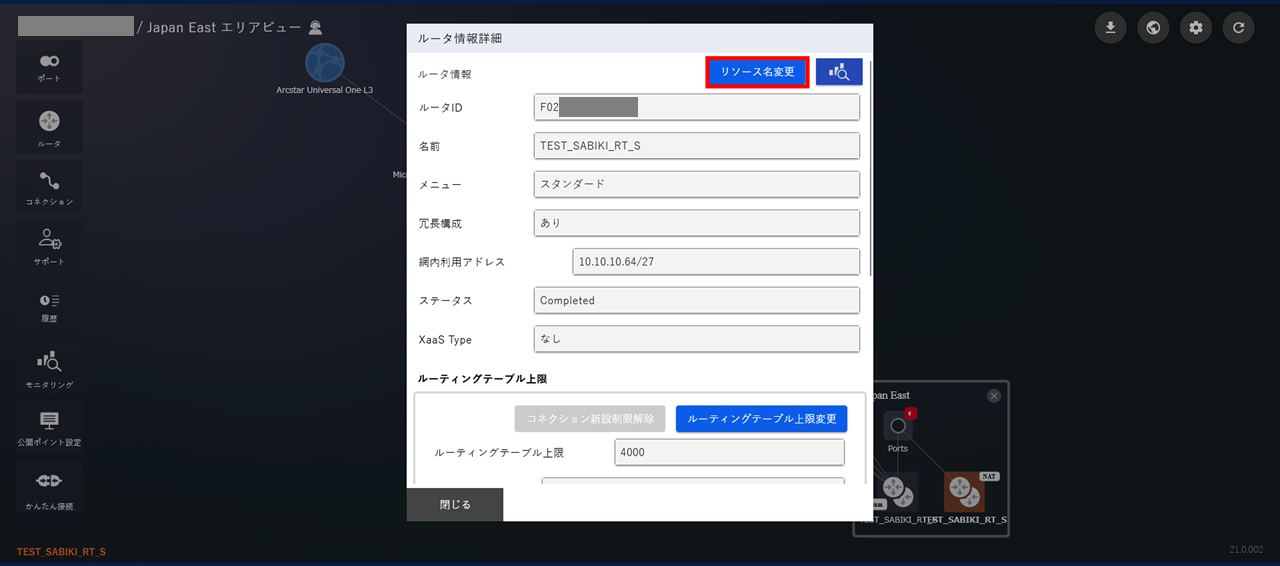Click ルーティングテーブル上限変更 button
The width and height of the screenshot is (1280, 566).
pyautogui.click(x=762, y=419)
